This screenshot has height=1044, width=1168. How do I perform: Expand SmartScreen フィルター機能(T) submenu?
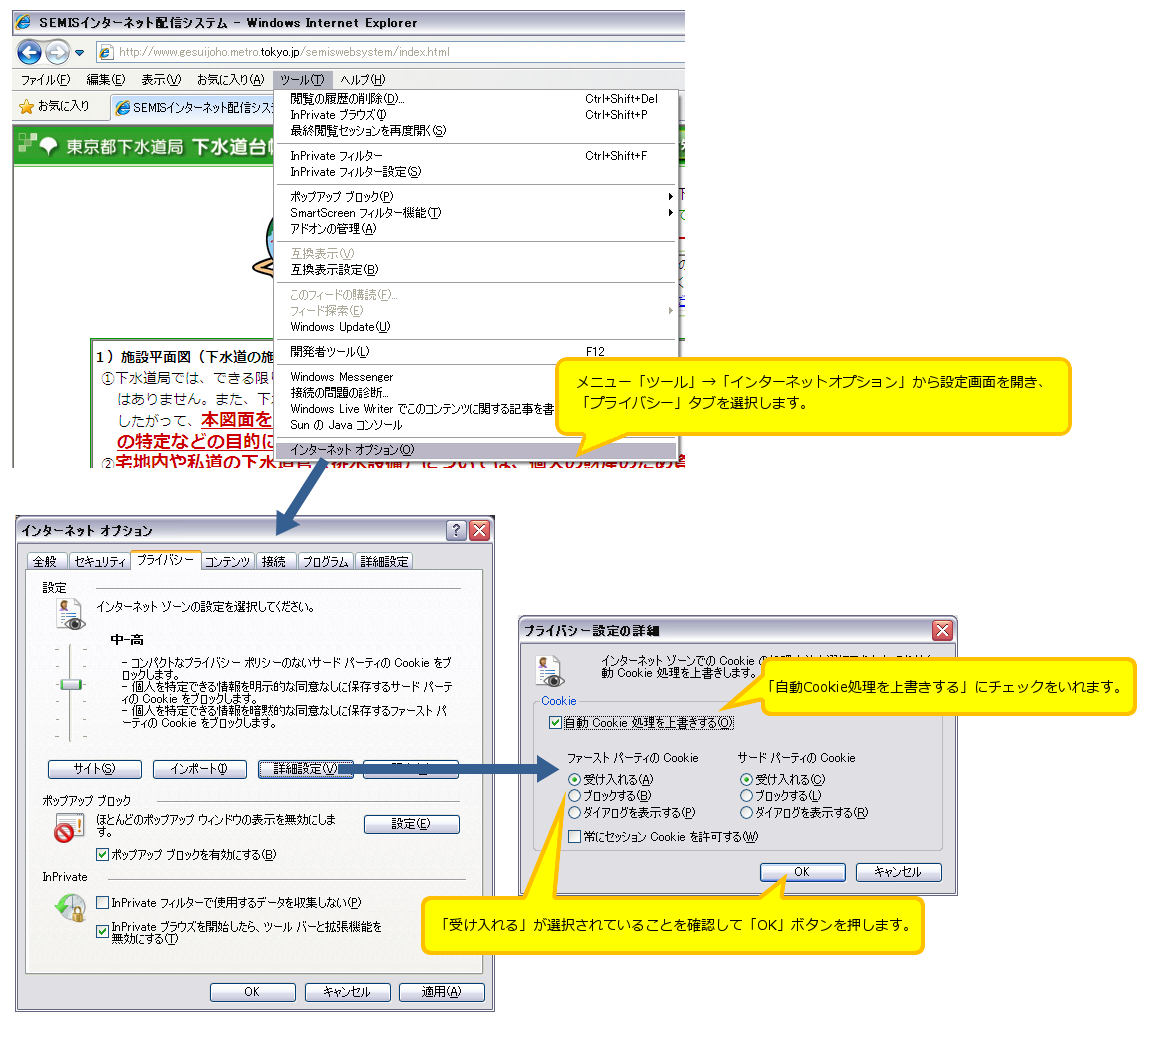(475, 213)
